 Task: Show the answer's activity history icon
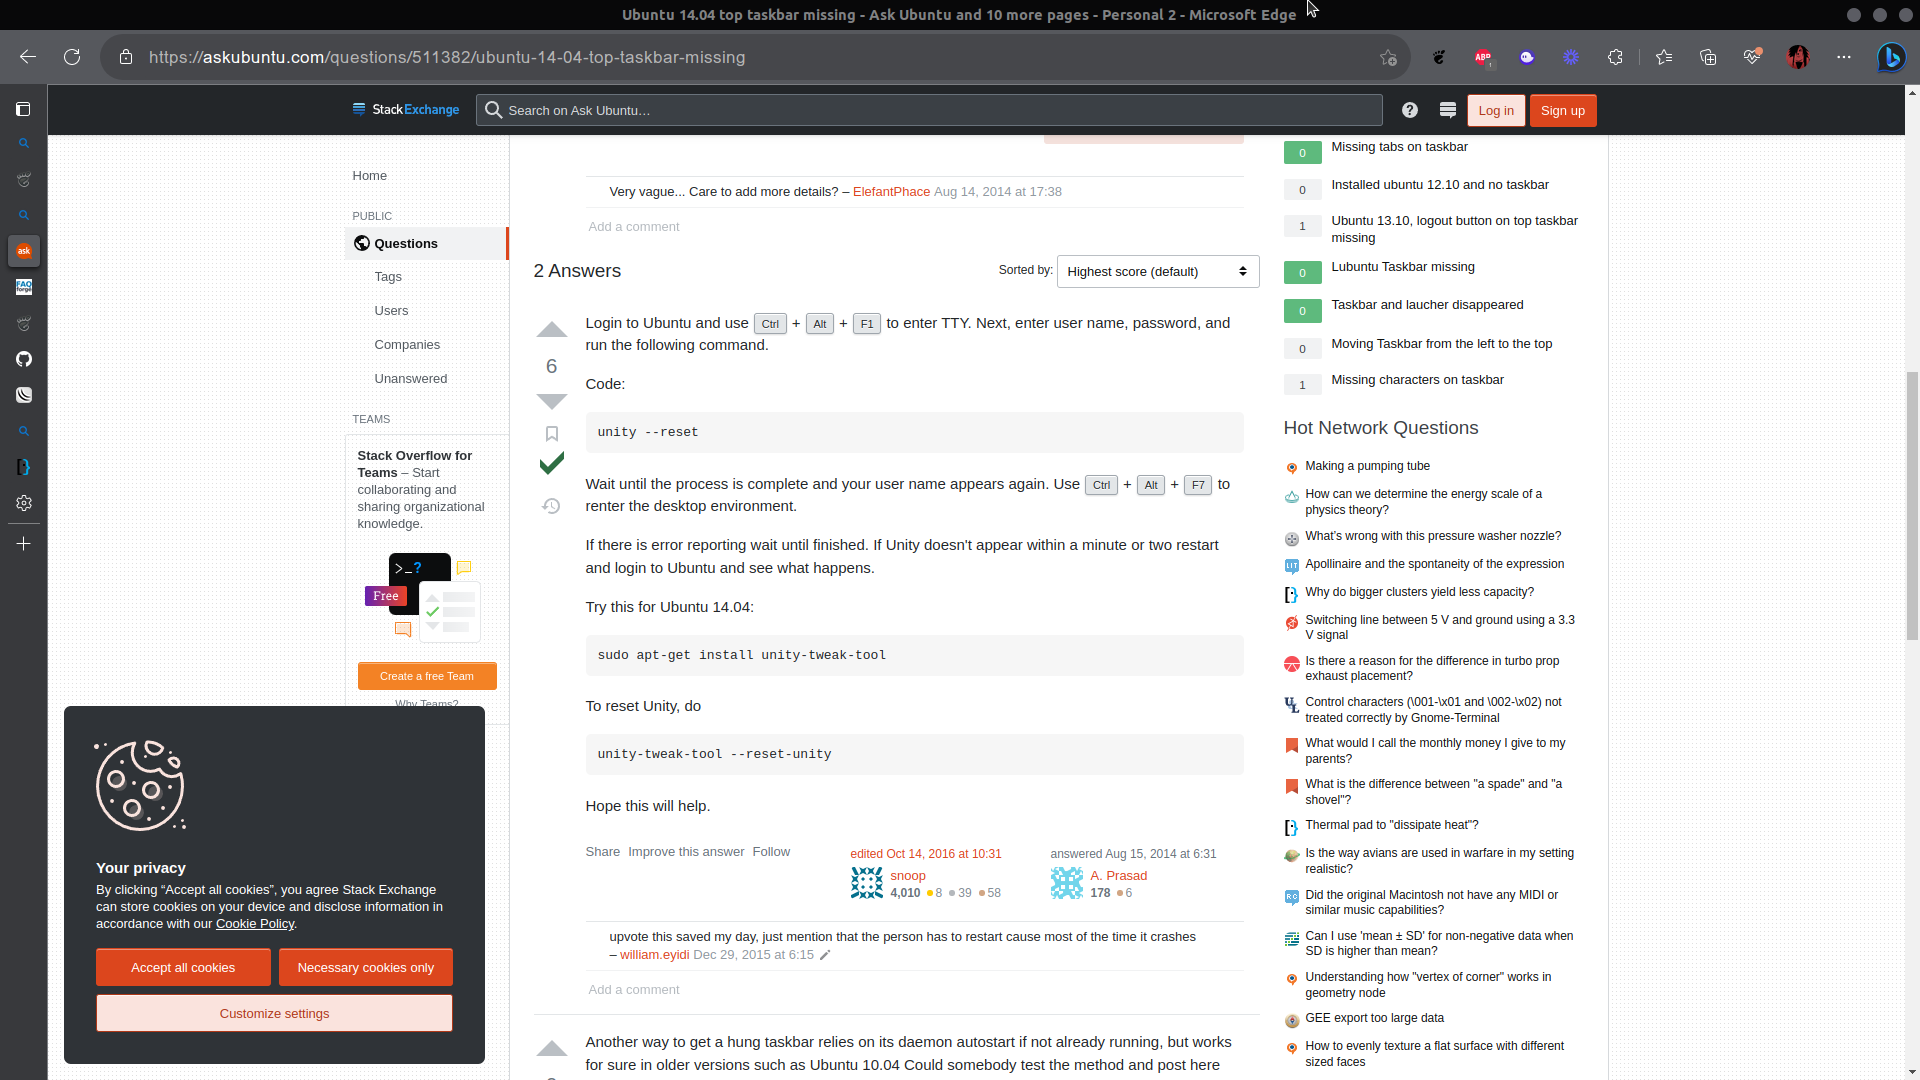point(551,506)
